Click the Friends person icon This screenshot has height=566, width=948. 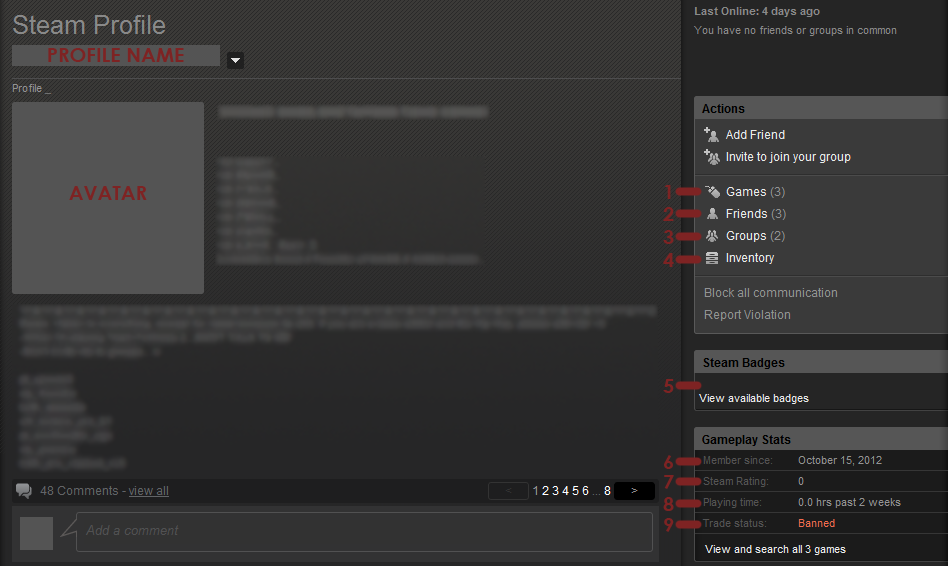[x=713, y=213]
